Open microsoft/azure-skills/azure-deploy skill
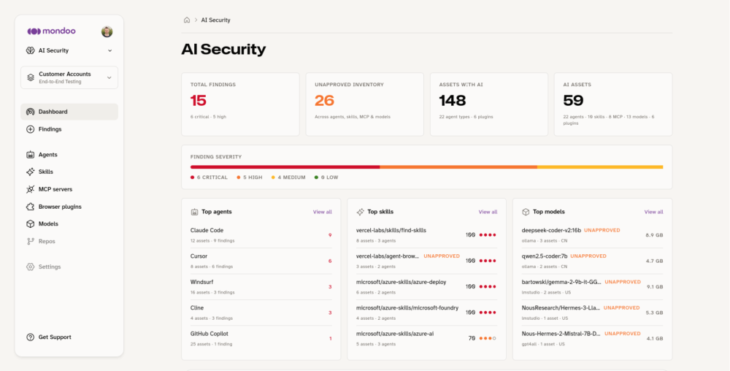 426,287
